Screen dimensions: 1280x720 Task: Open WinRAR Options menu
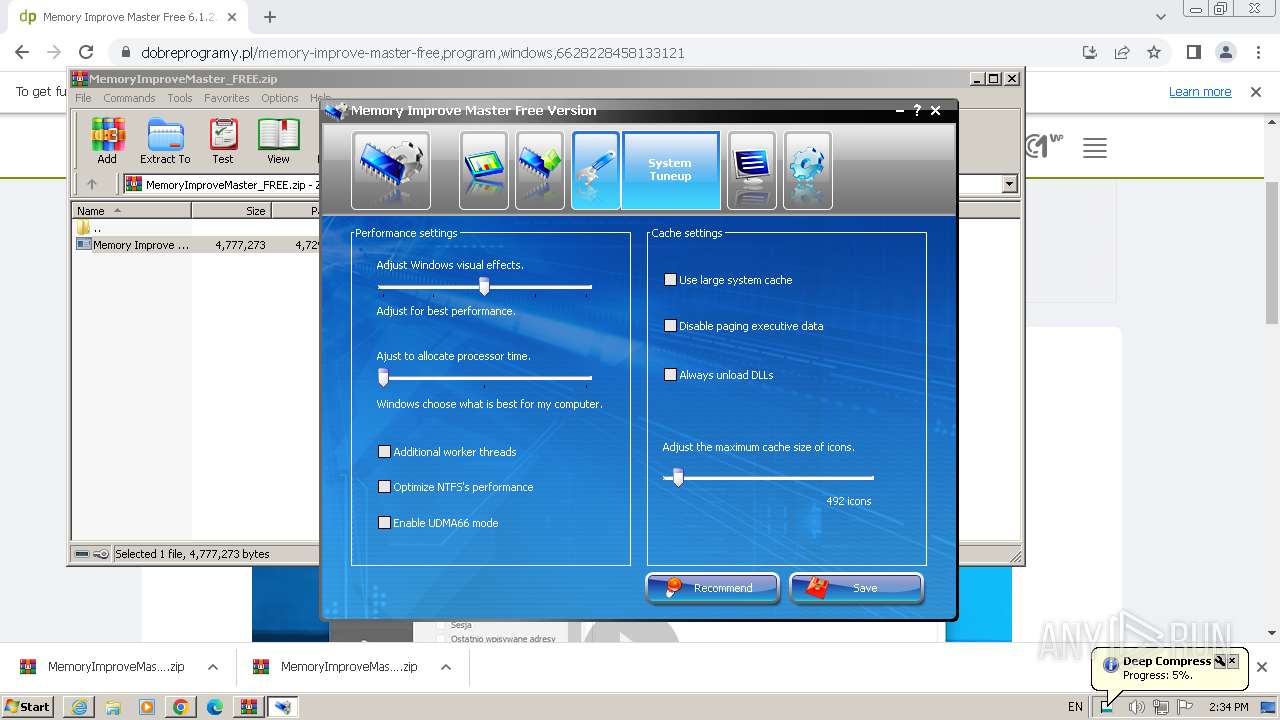tap(280, 98)
